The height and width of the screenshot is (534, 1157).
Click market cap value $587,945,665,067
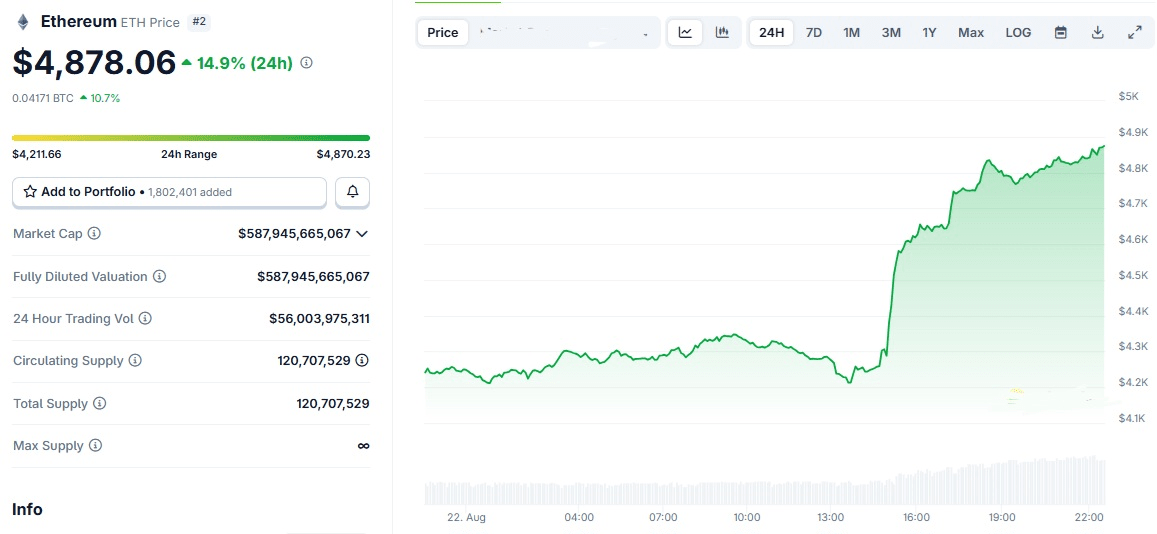[x=294, y=234]
